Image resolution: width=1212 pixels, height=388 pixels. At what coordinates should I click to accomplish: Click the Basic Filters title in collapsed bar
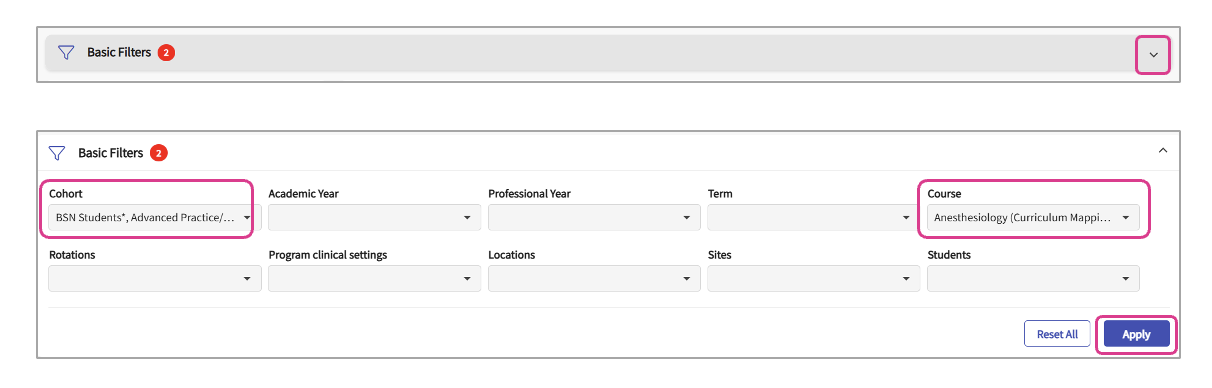(119, 52)
